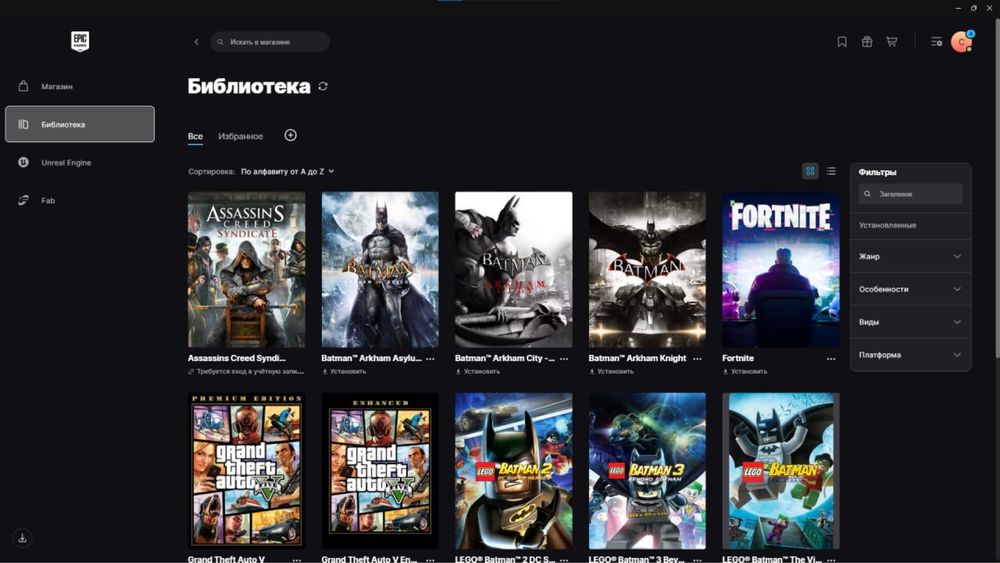Open the gift redeem icon

click(867, 41)
